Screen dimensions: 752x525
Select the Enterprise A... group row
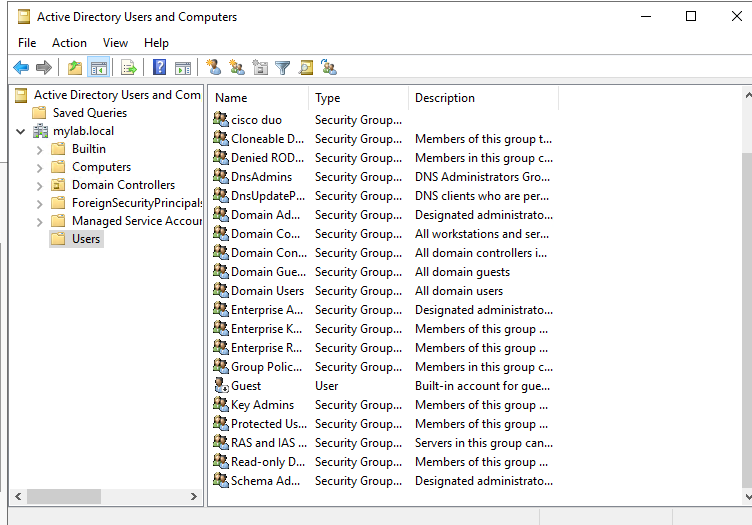click(383, 310)
